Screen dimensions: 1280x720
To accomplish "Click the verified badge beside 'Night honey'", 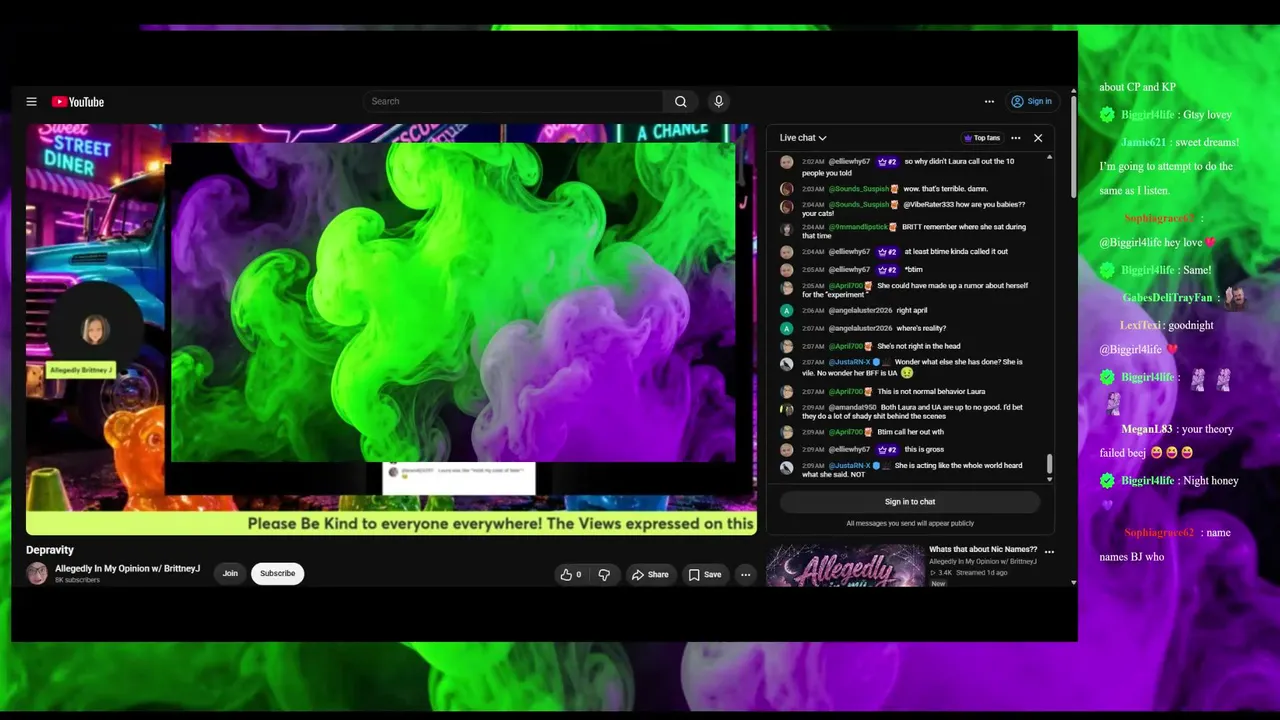I will [1107, 481].
